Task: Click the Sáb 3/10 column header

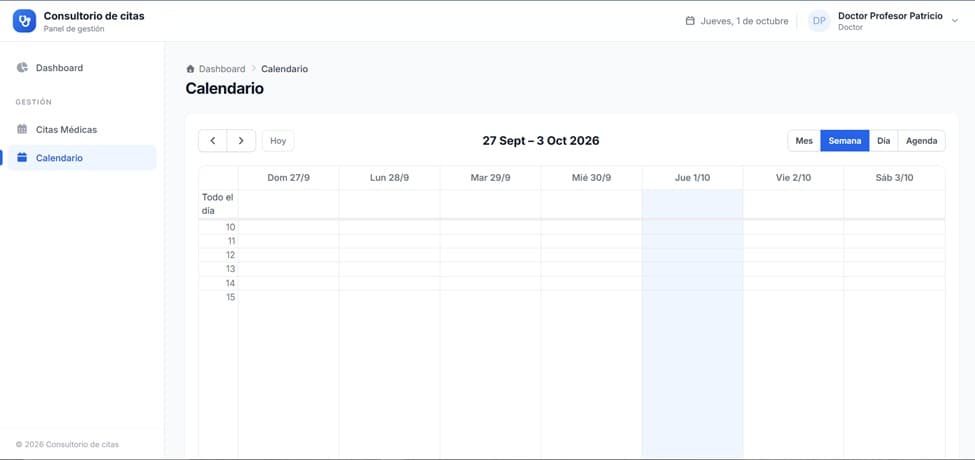Action: tap(894, 178)
